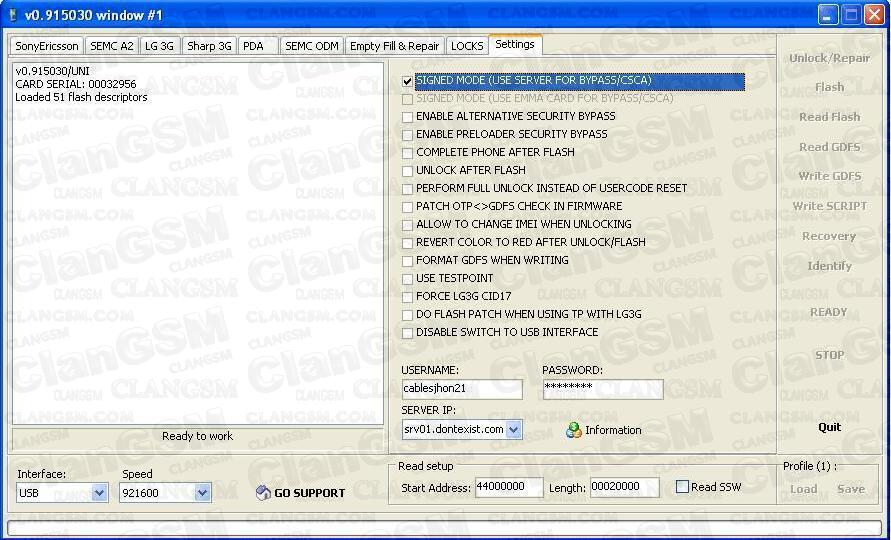Click the Recovery button
Screen dimensions: 891x540
coord(829,236)
